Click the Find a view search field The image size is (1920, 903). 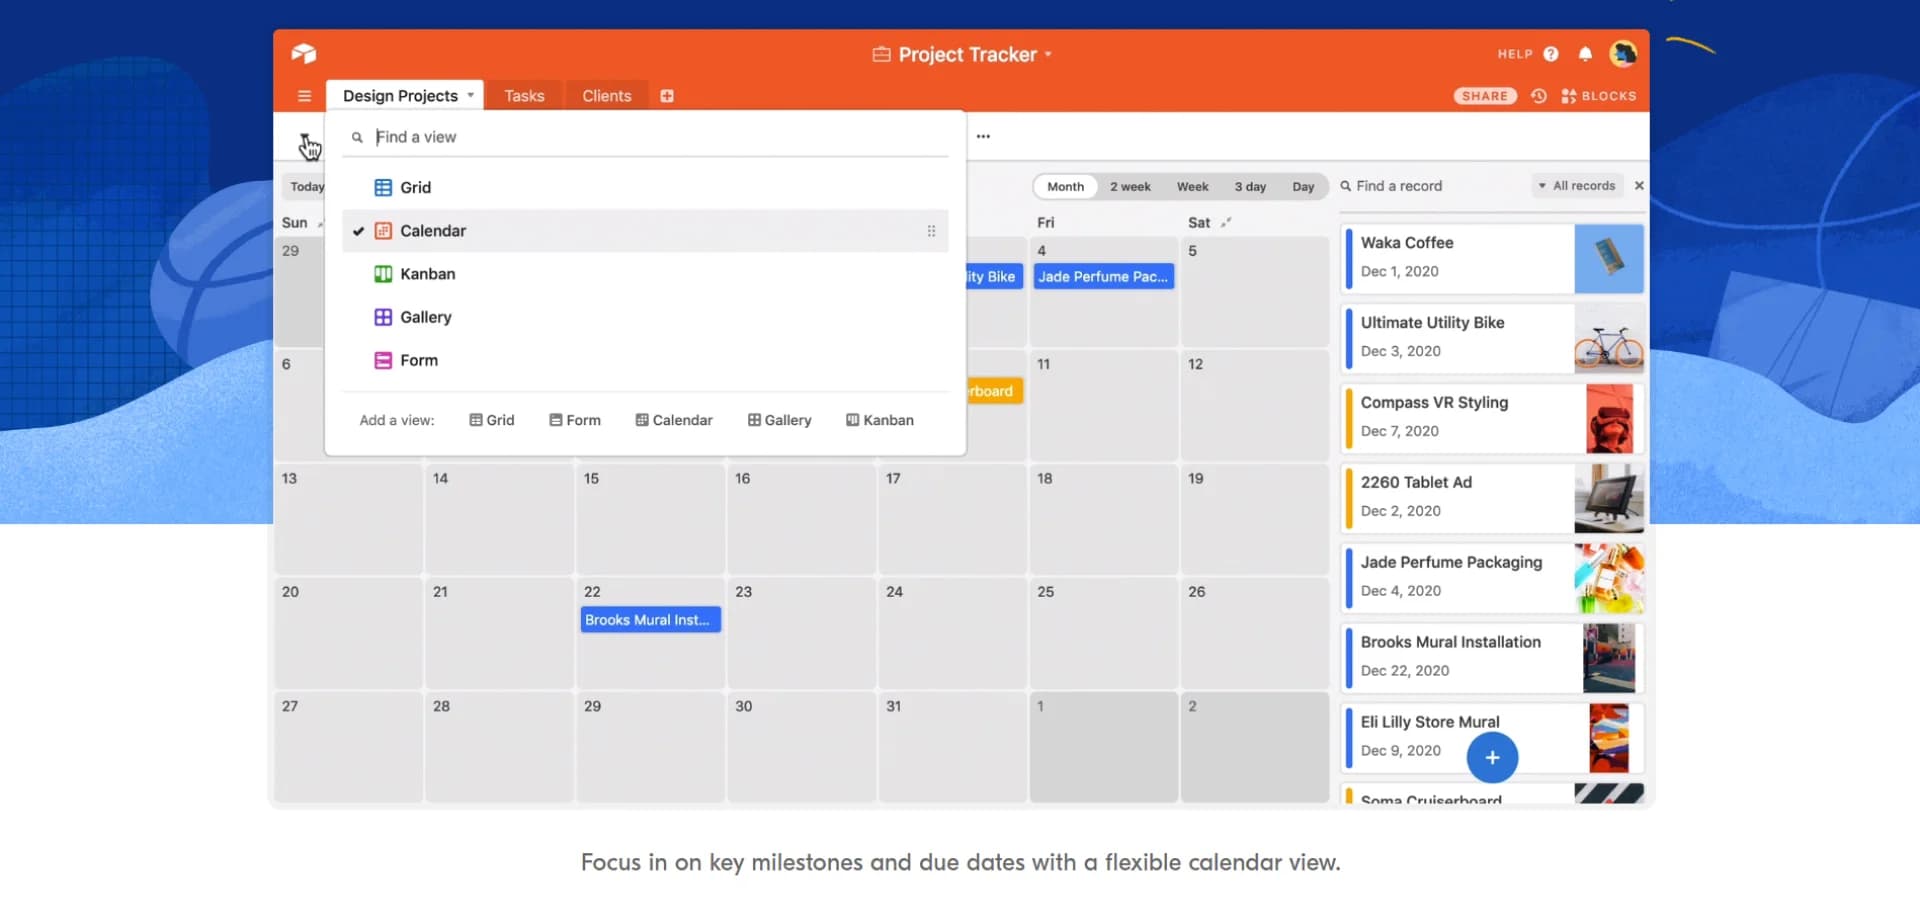pos(660,137)
